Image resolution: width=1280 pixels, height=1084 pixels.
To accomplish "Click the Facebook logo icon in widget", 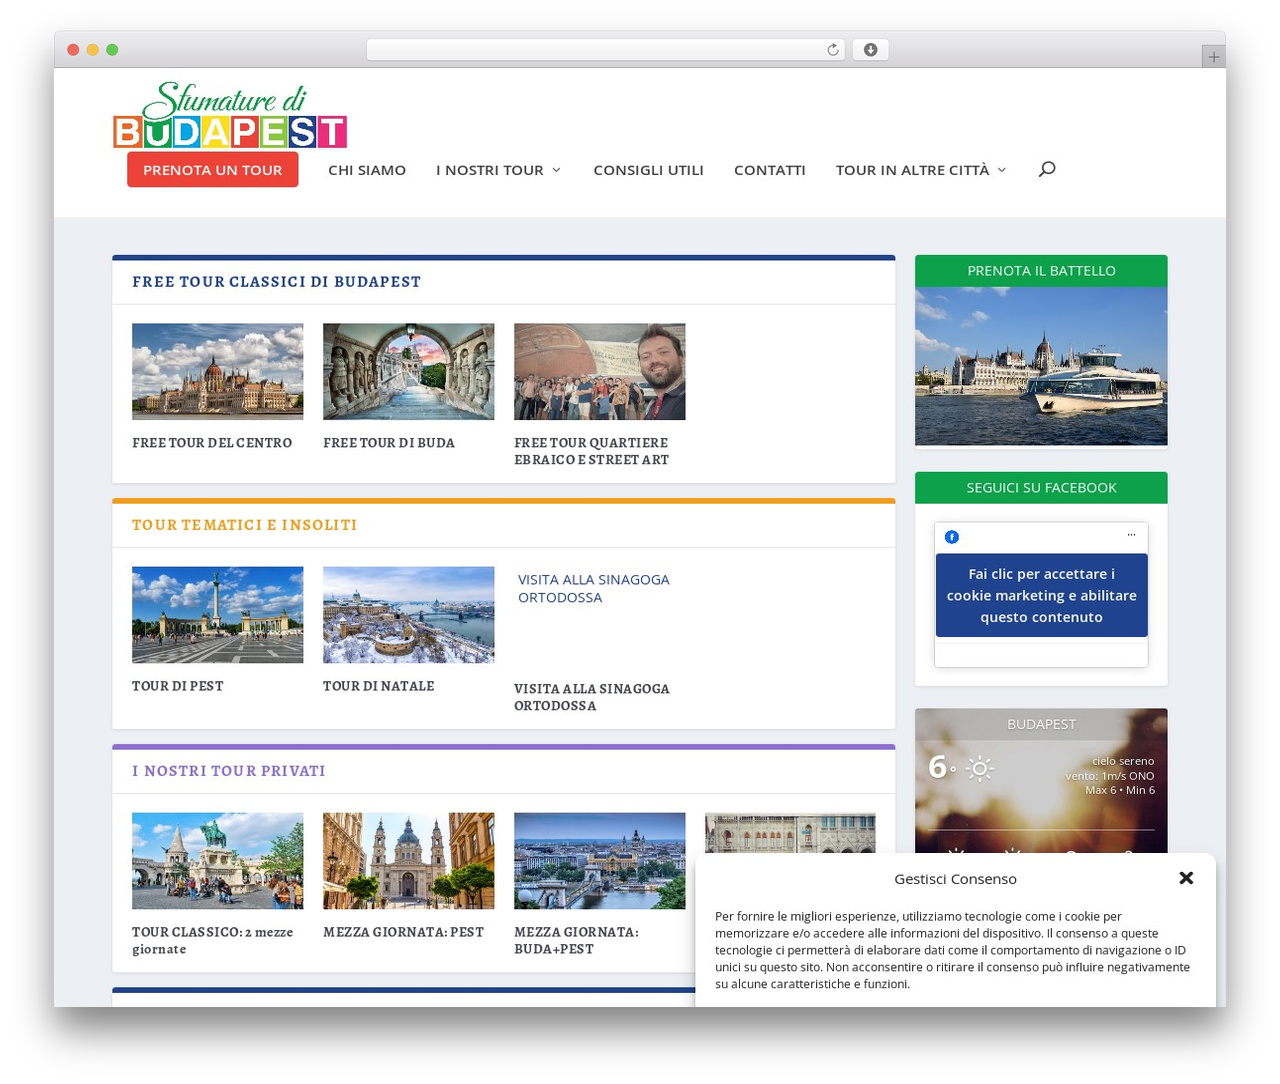I will point(952,537).
